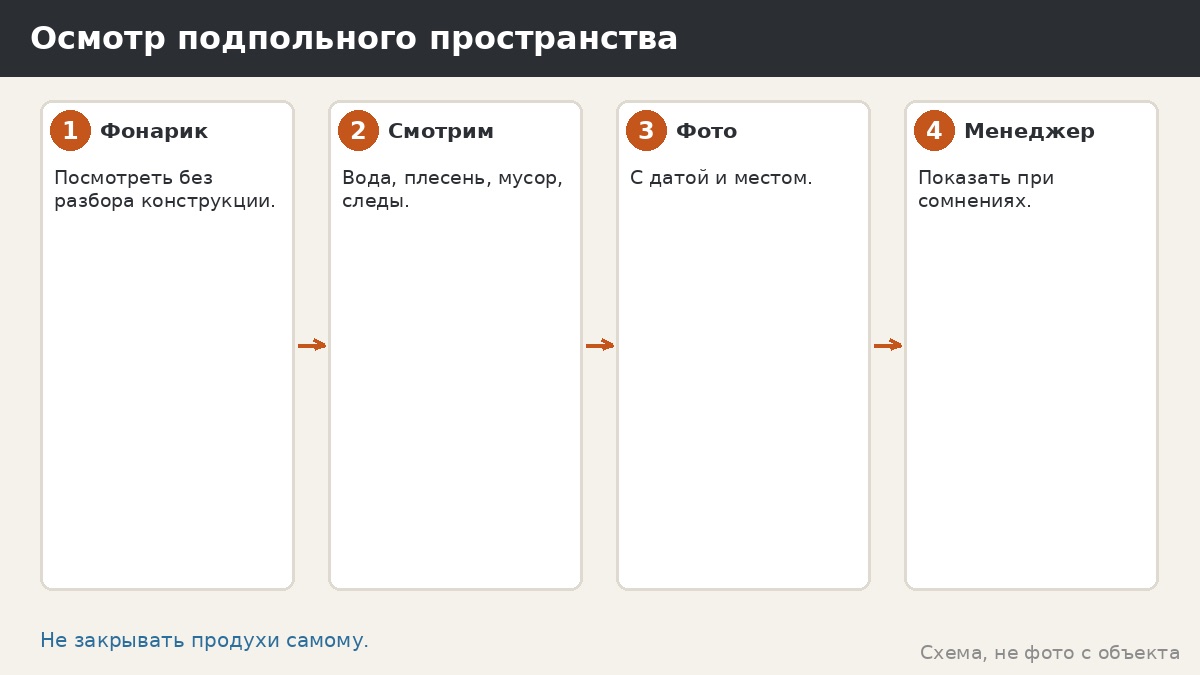Select text 'С датой и местом.'

[721, 178]
